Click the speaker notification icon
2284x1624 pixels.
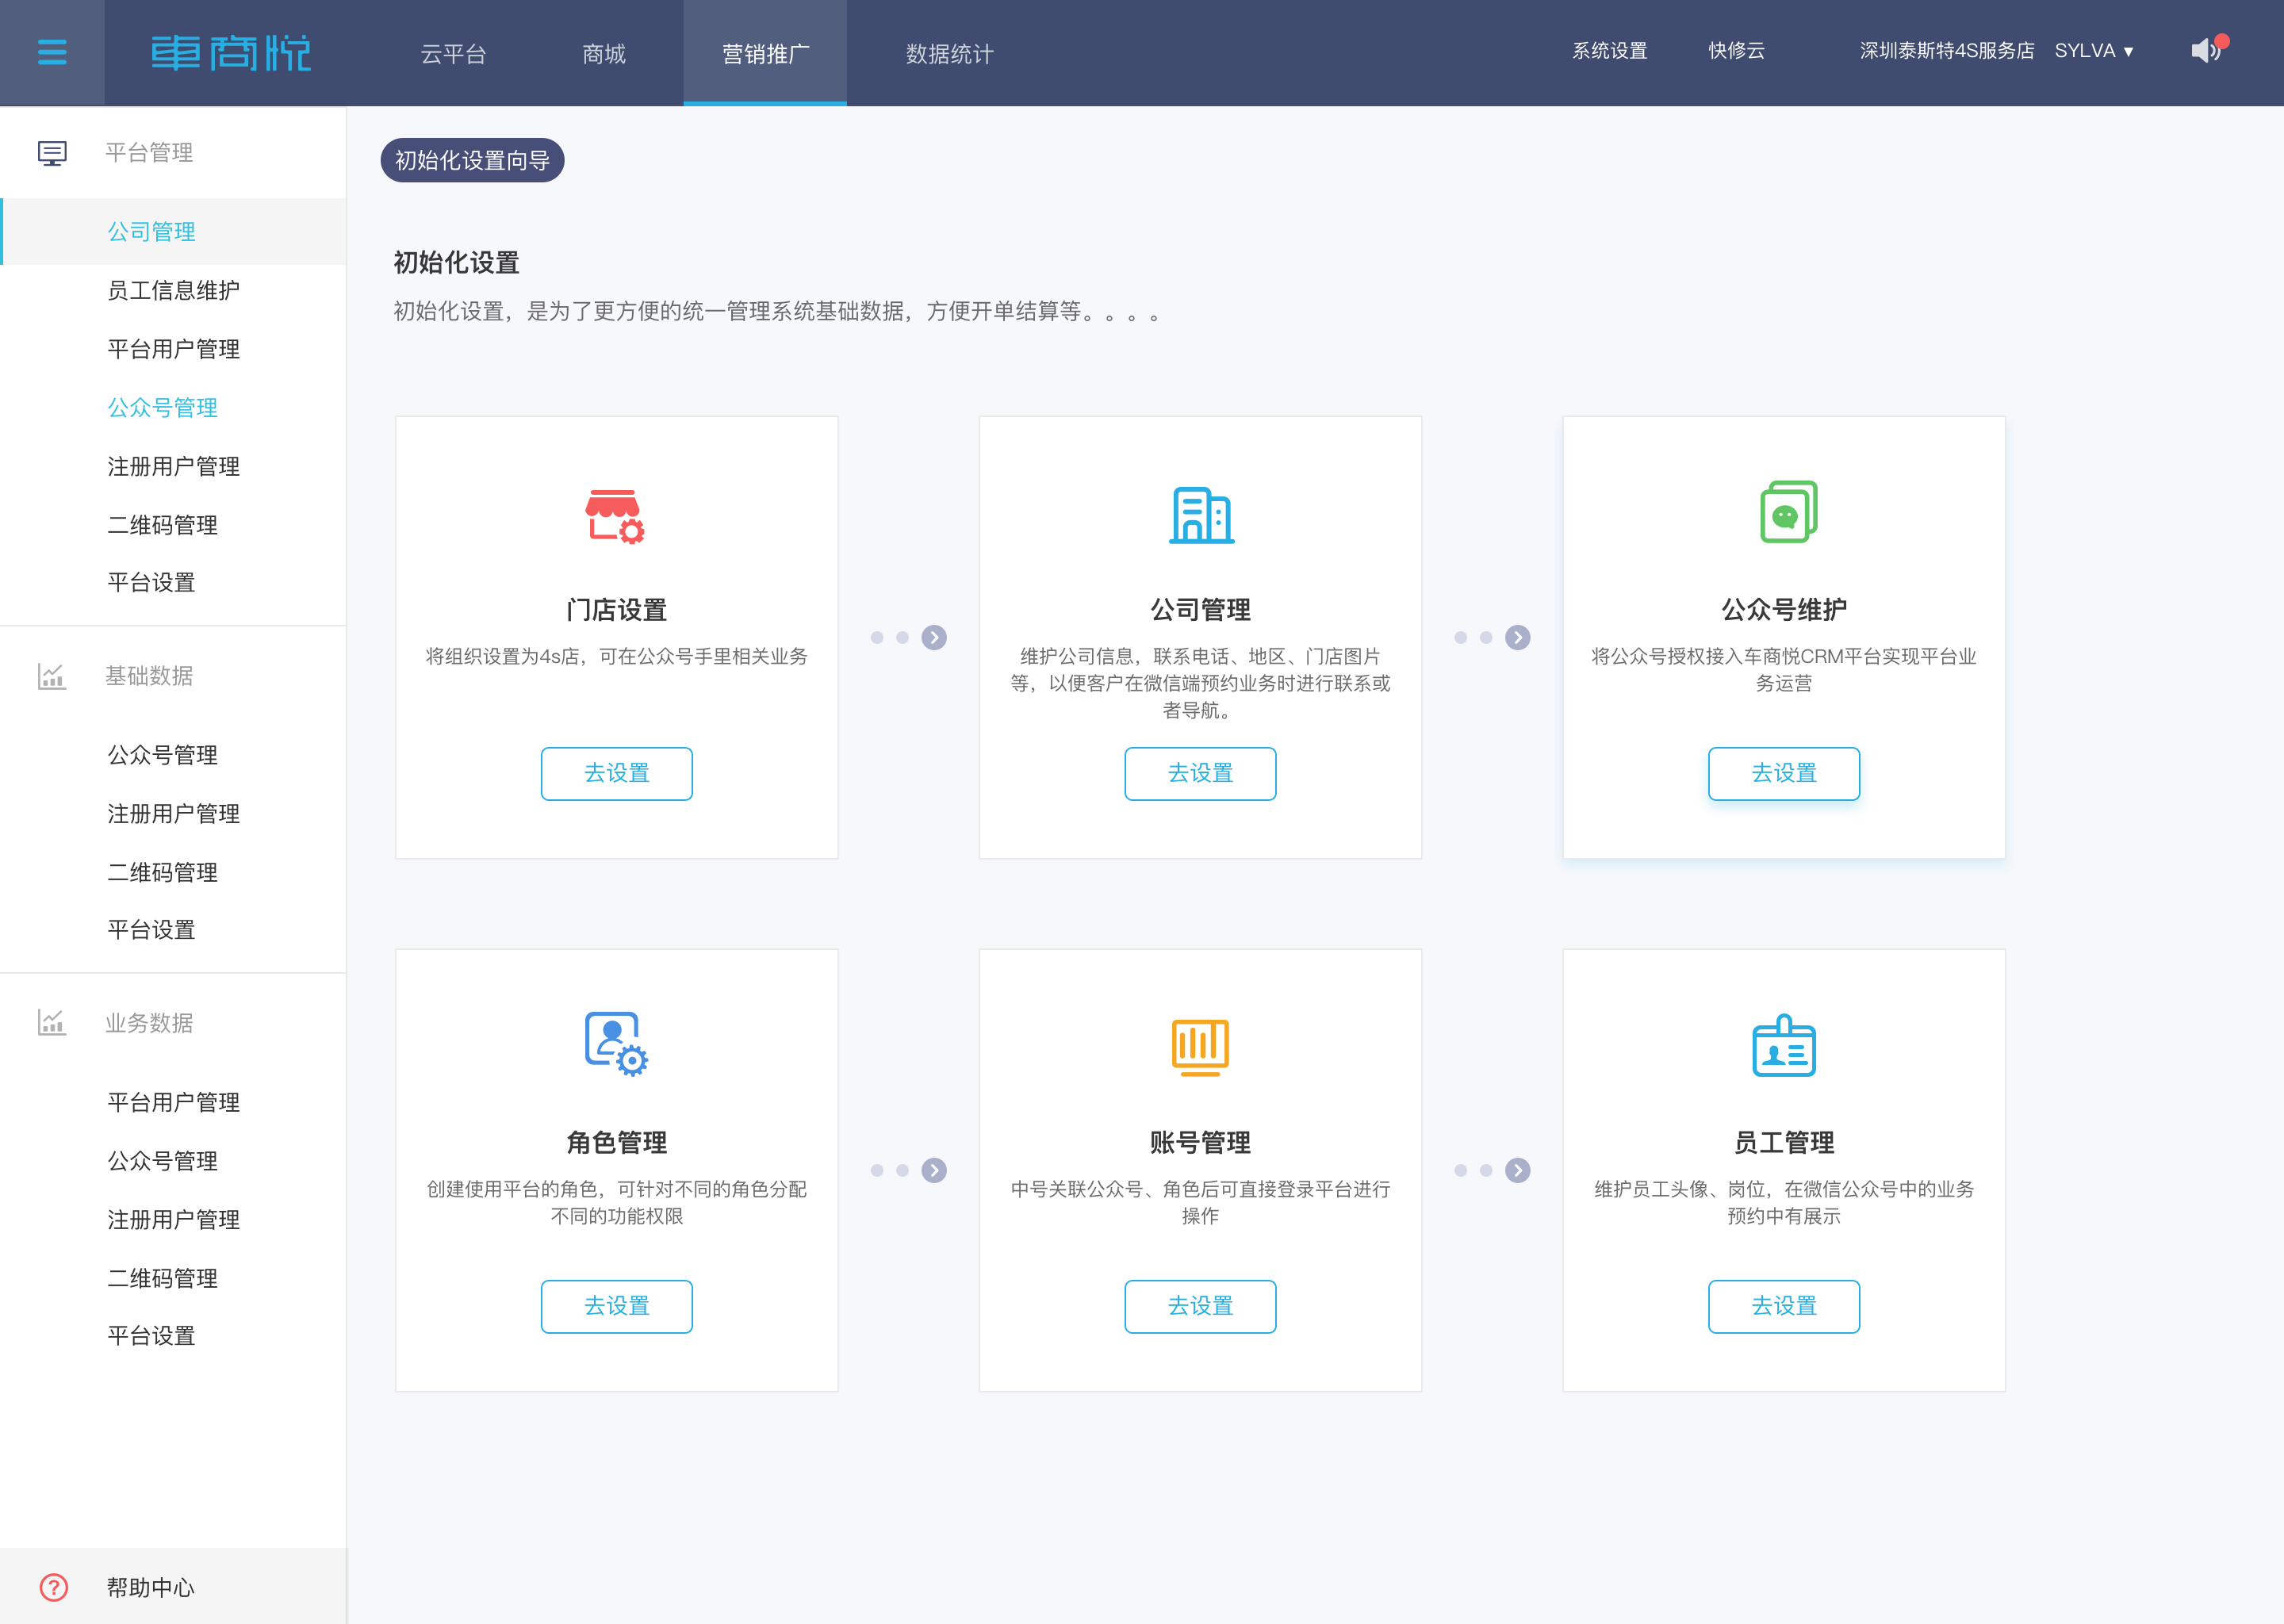[x=2207, y=50]
